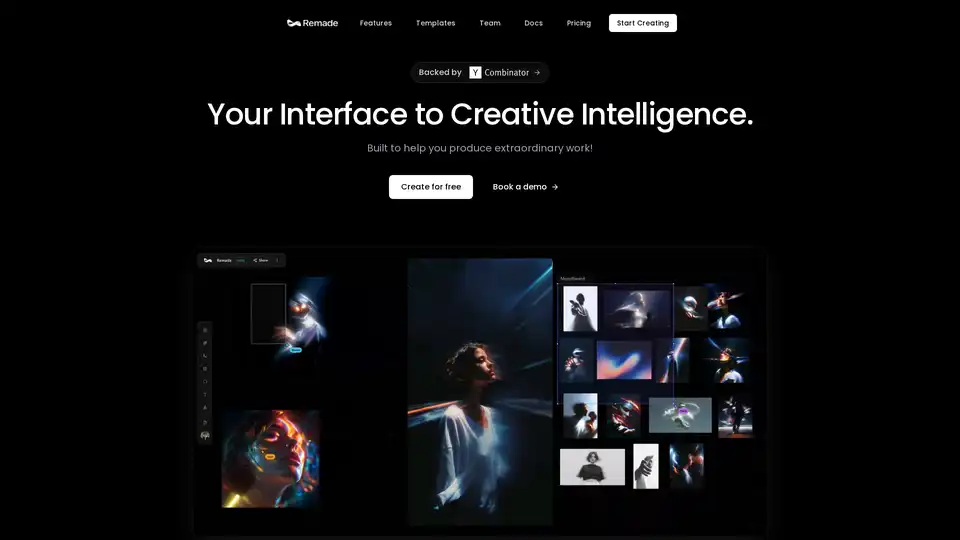This screenshot has width=960, height=540.
Task: Click the Start Creating button
Action: click(x=643, y=23)
